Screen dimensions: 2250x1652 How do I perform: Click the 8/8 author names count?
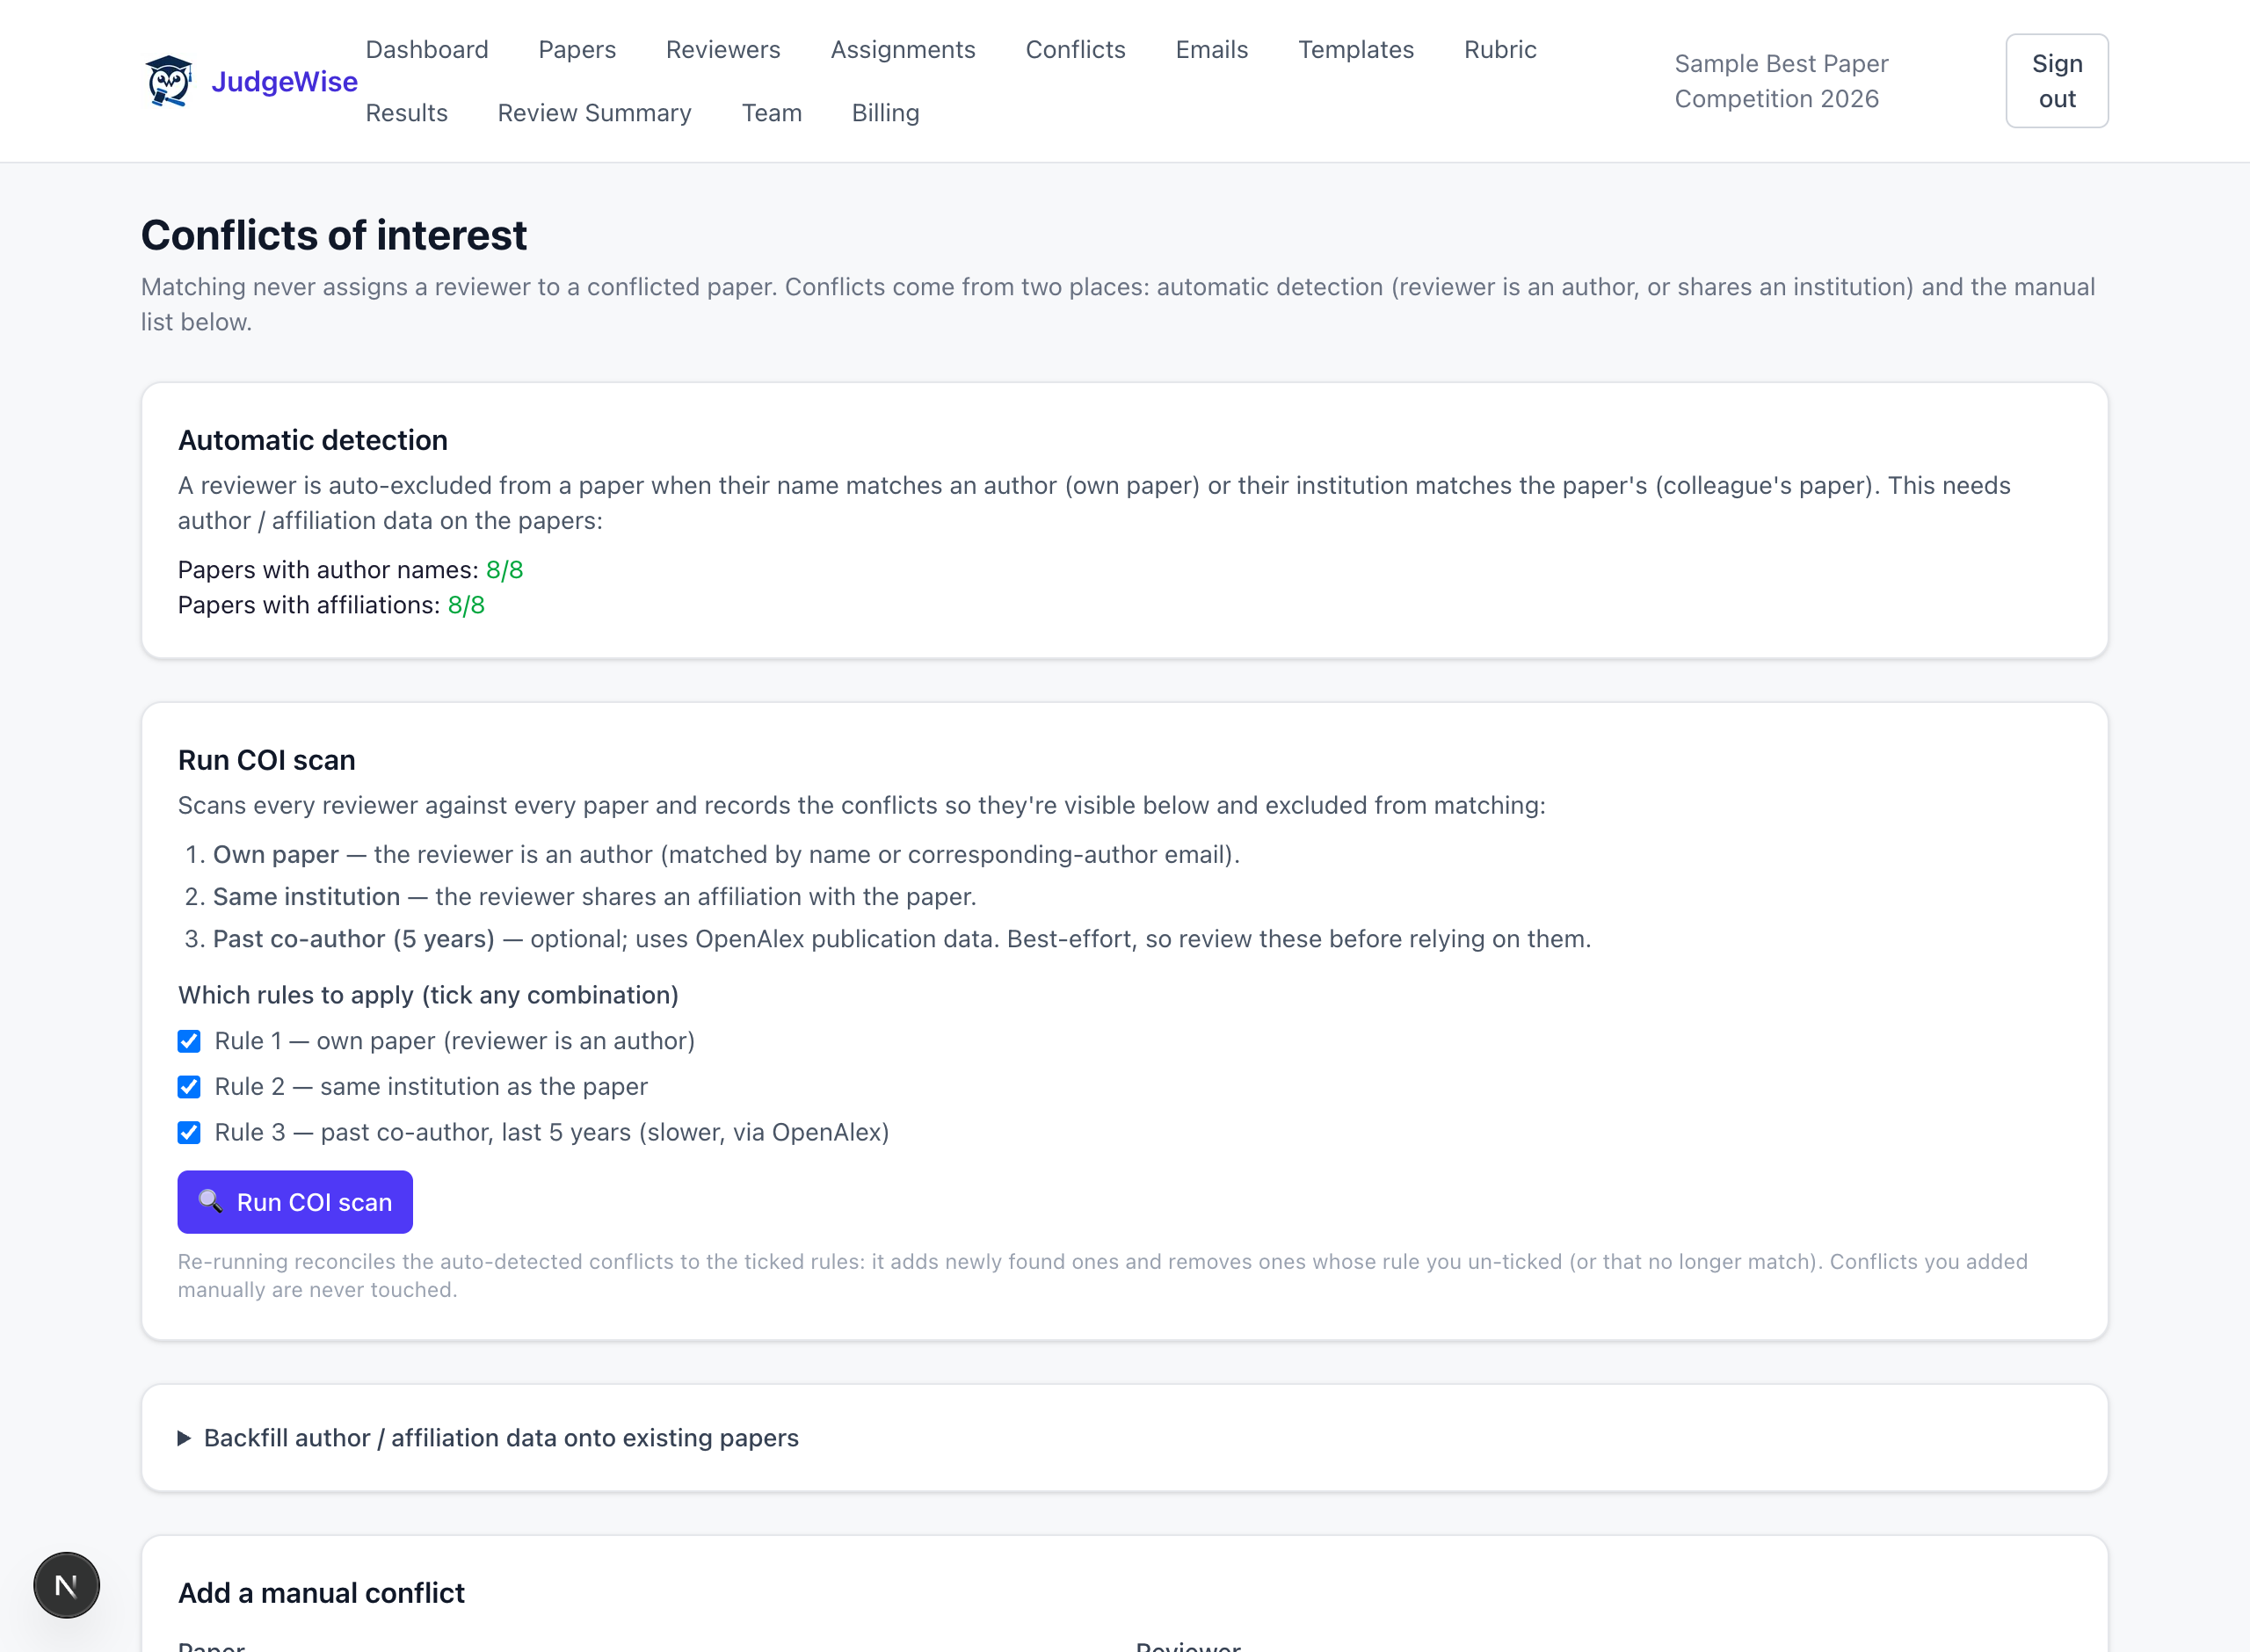[505, 570]
